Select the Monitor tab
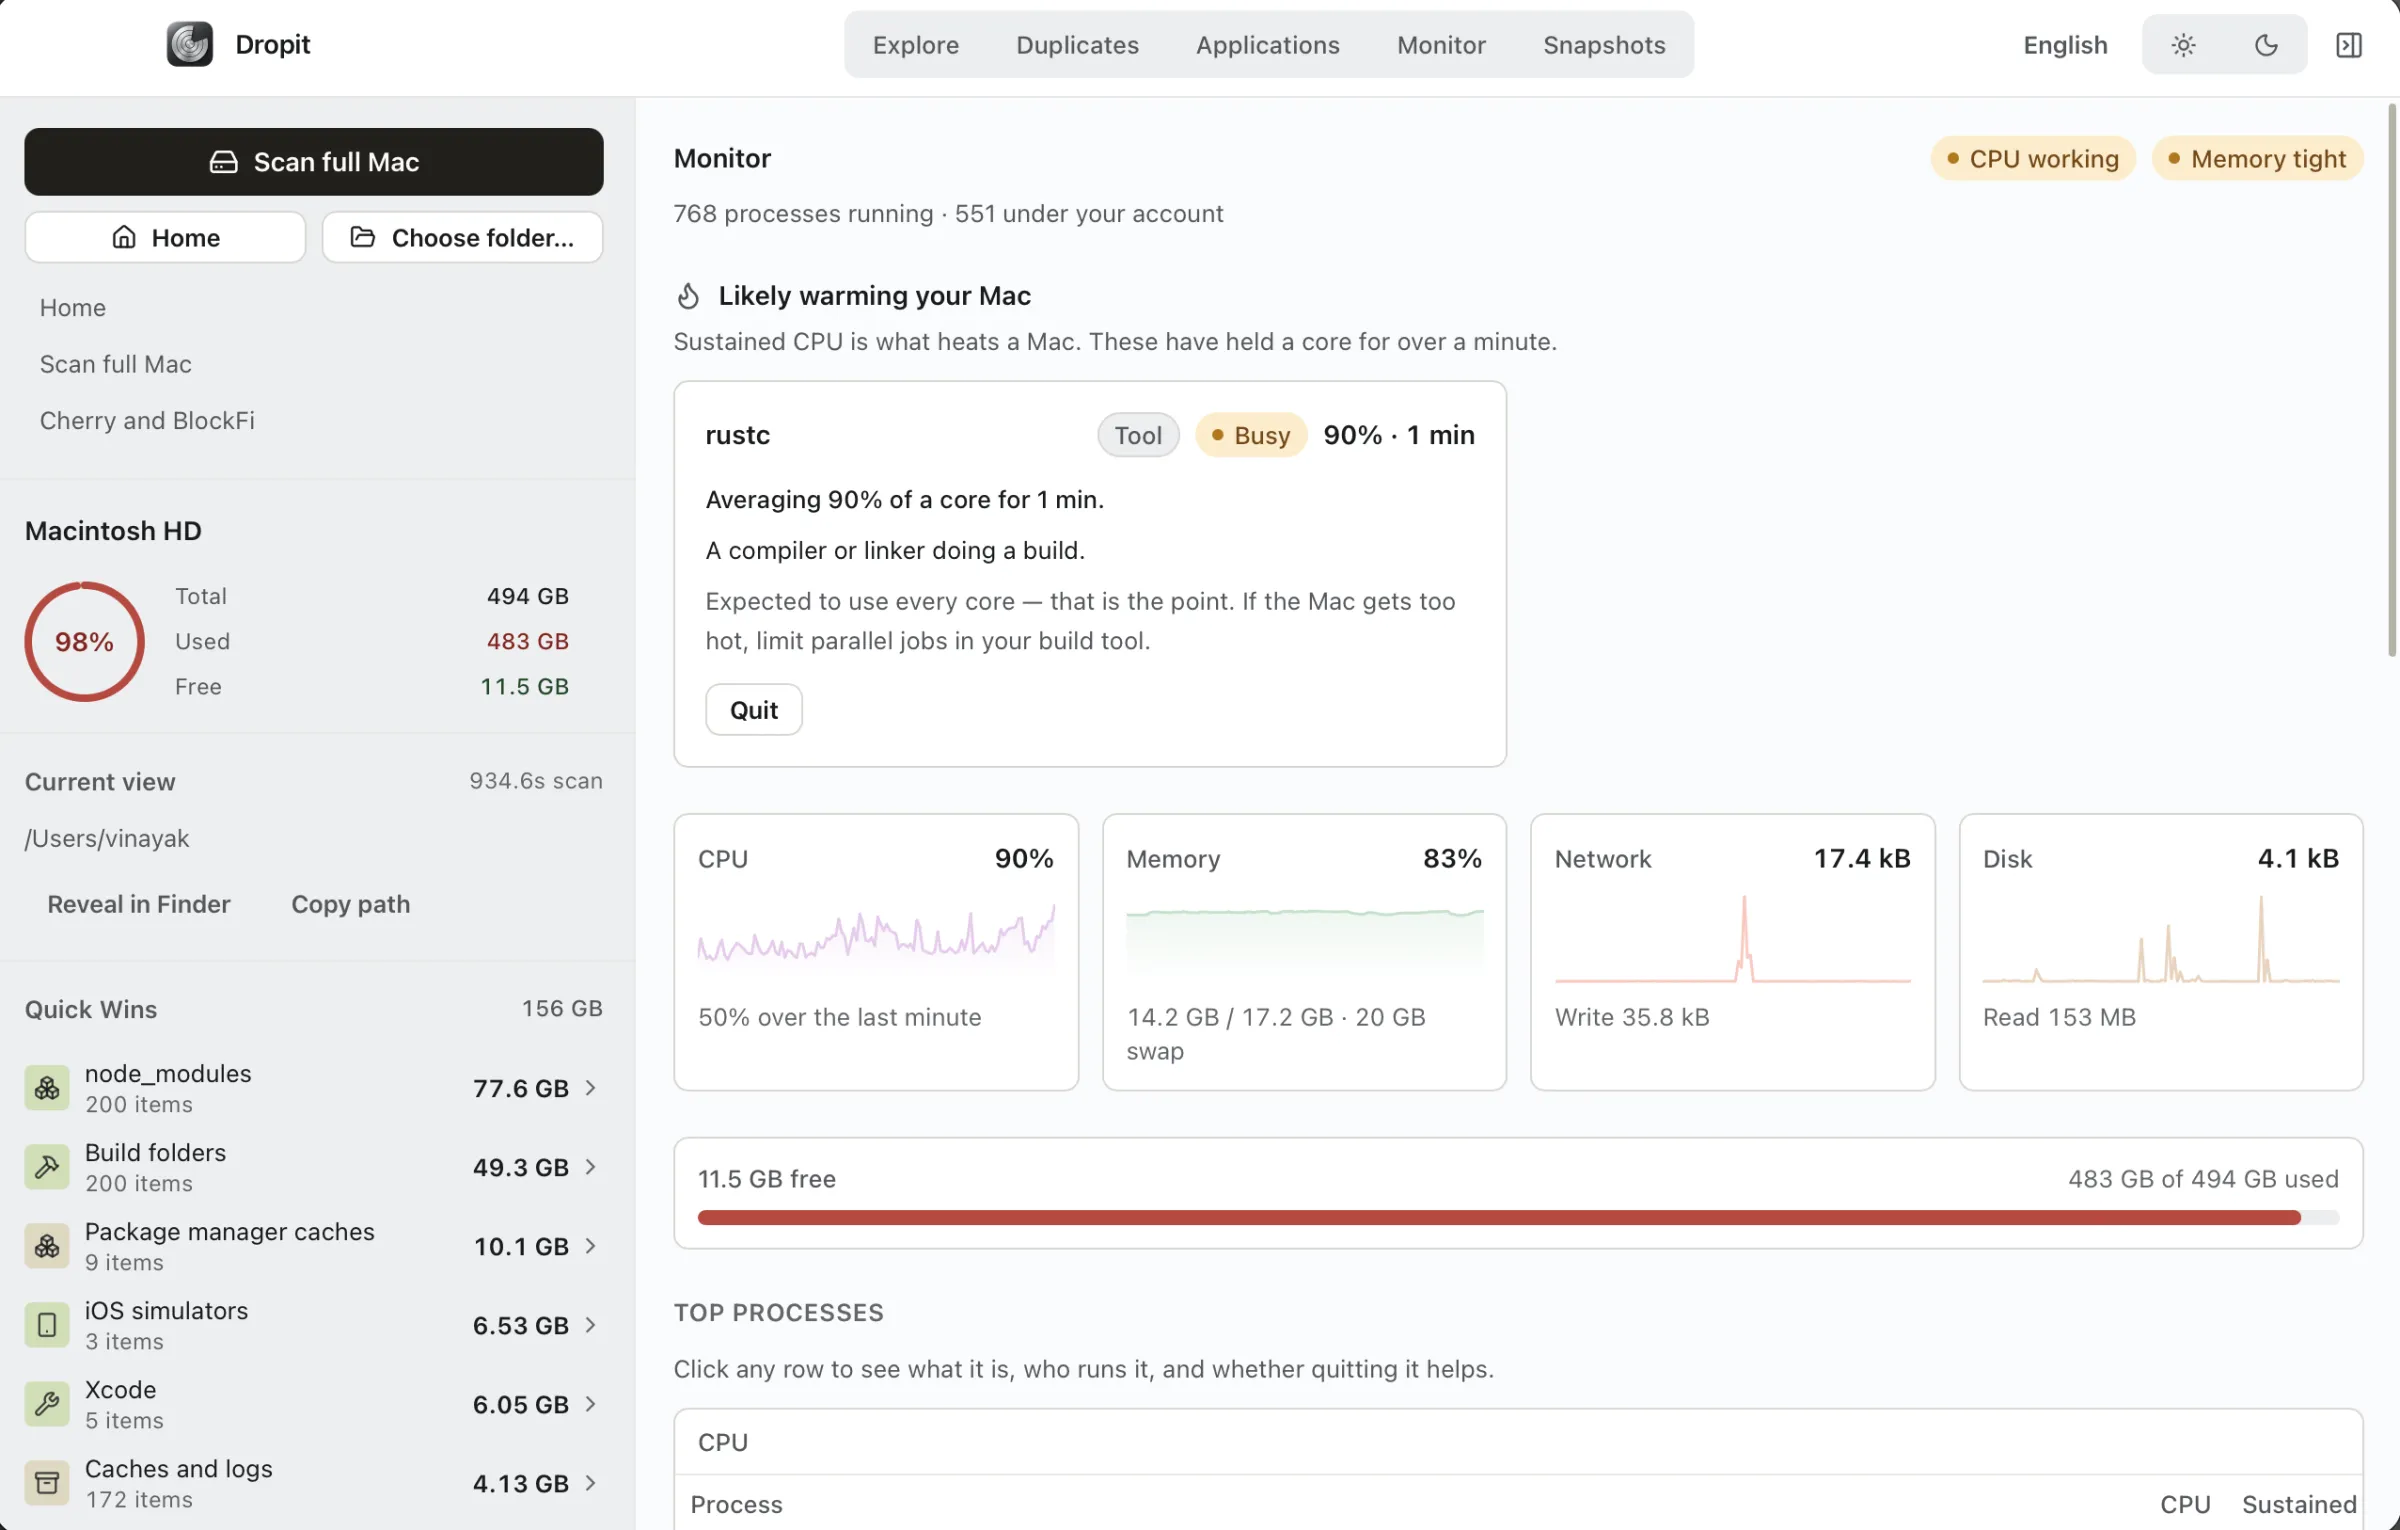Viewport: 2400px width, 1530px height. [1441, 45]
